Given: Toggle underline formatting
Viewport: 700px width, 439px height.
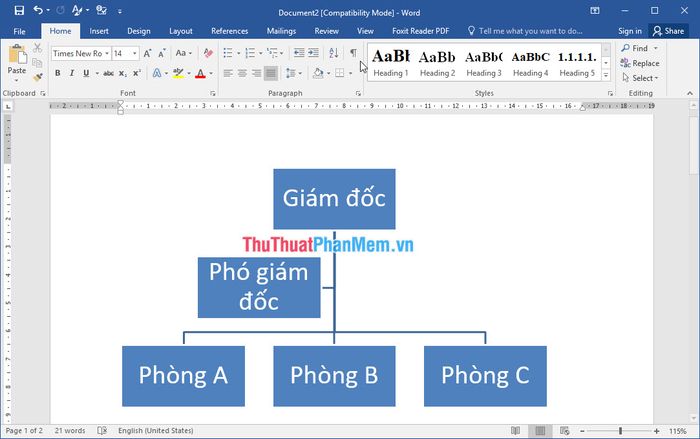Looking at the screenshot, I should pyautogui.click(x=86, y=73).
